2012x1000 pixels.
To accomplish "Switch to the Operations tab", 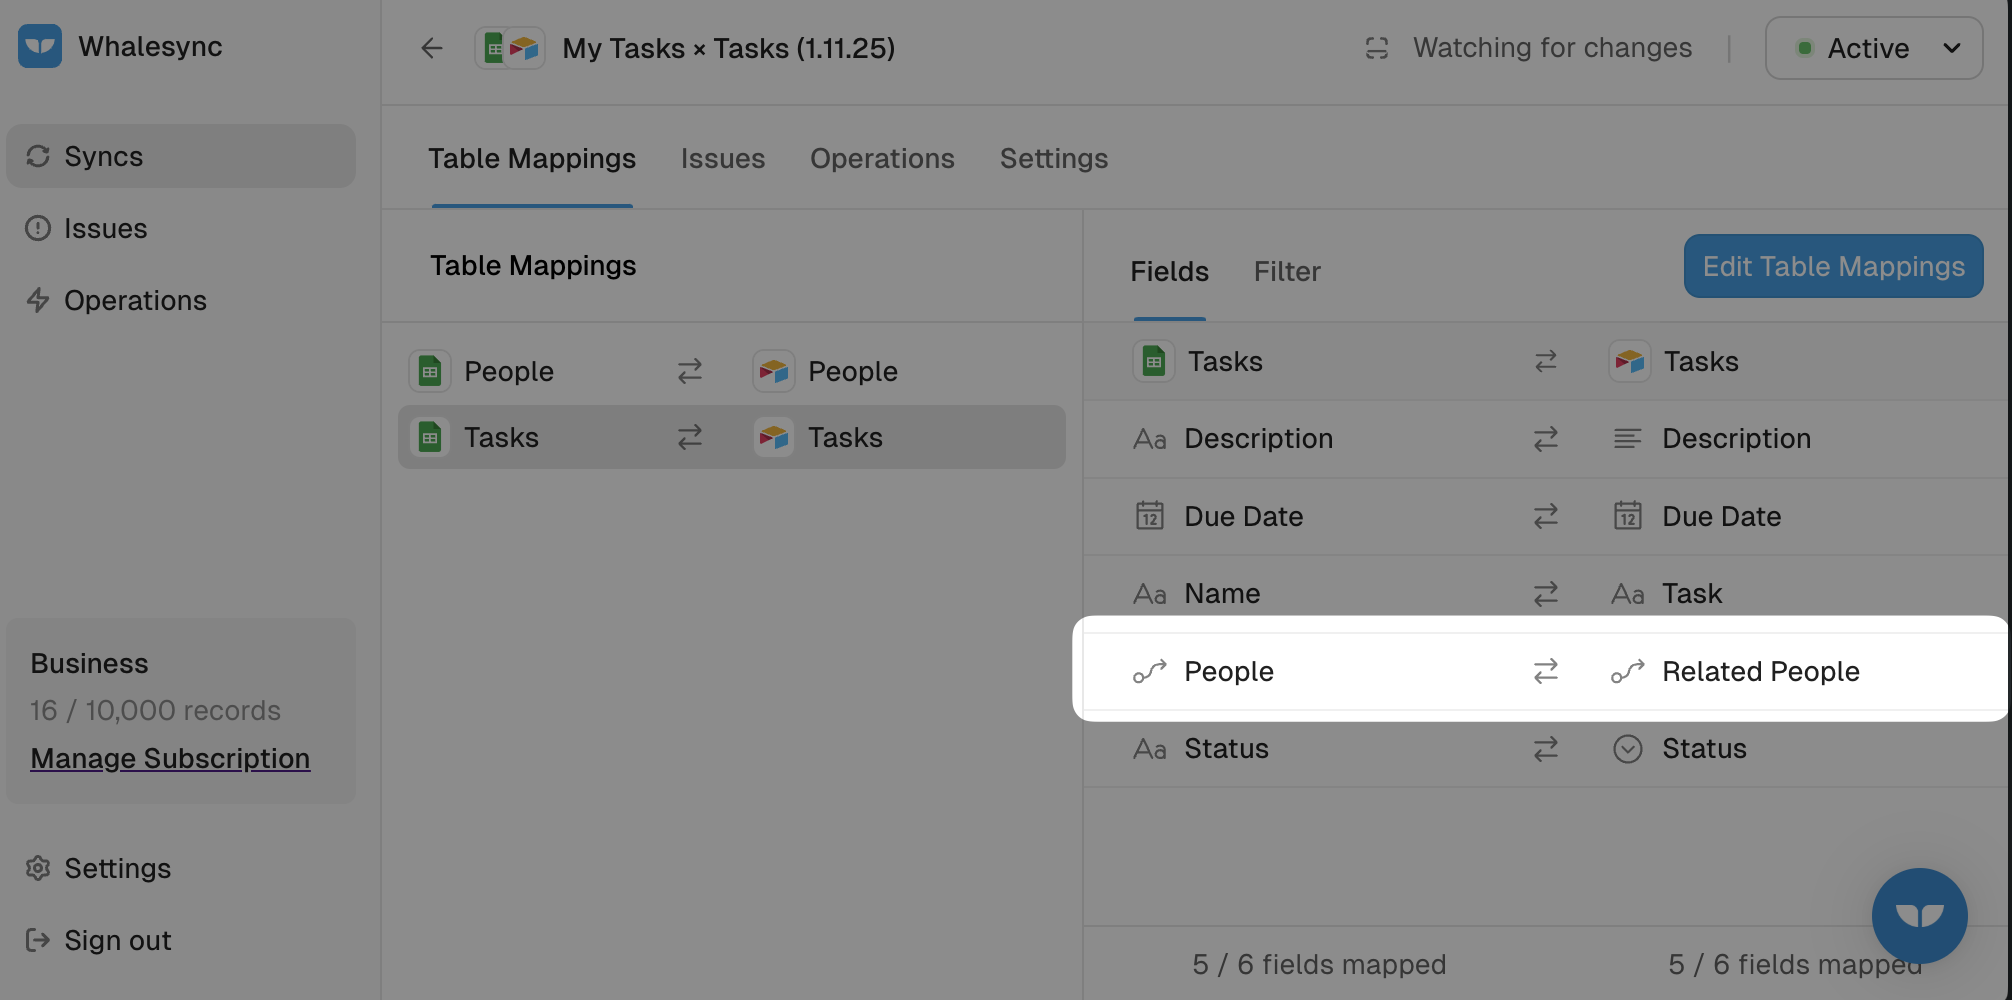I will point(882,158).
